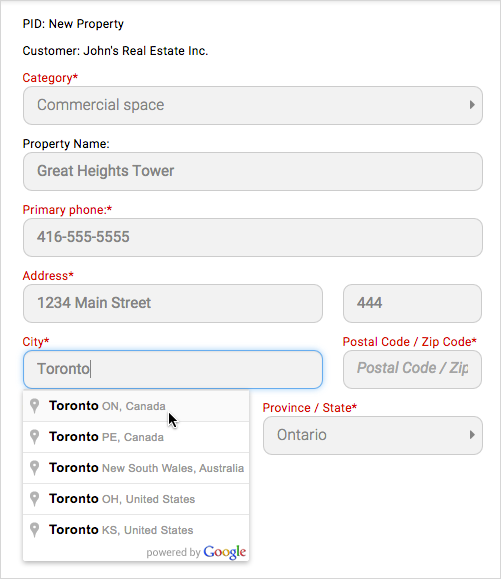Click map pin icon beside Toronto OH, United States
501x579 pixels.
[34, 499]
